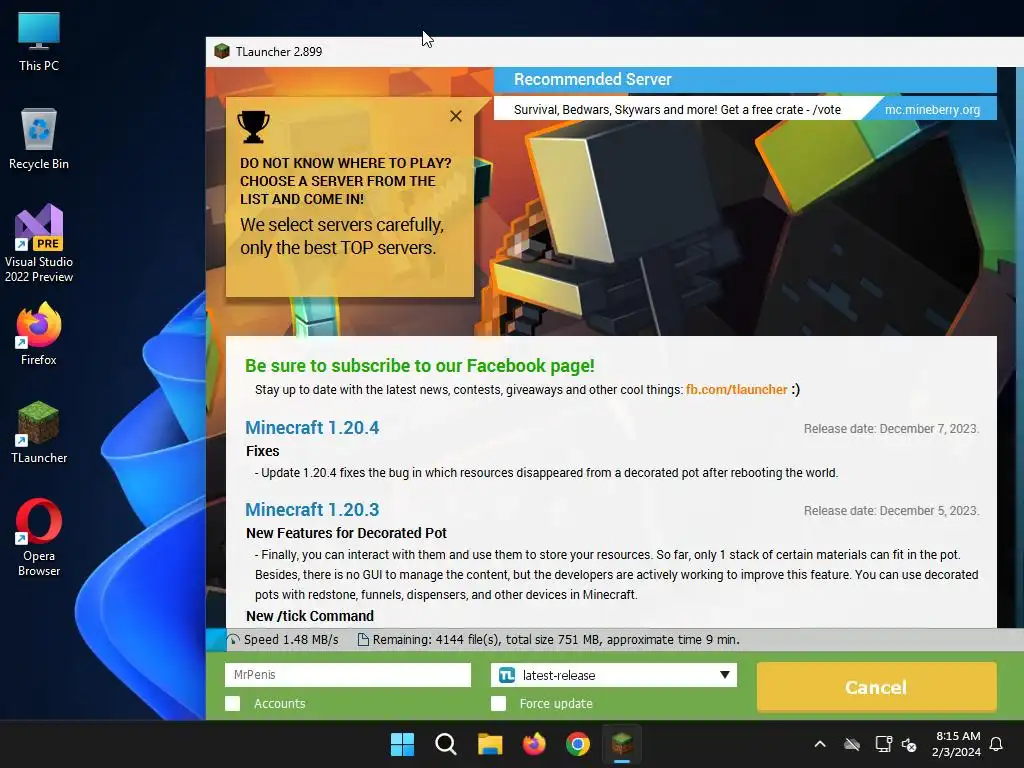The height and width of the screenshot is (768, 1024).
Task: Toggle the Force update checkbox
Action: (x=498, y=703)
